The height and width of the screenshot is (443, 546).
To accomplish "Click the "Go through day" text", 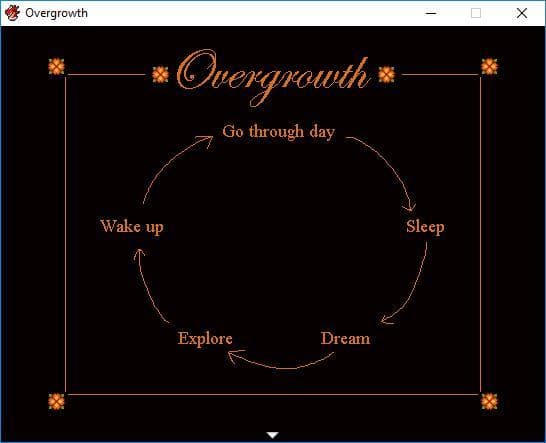I will 279,132.
